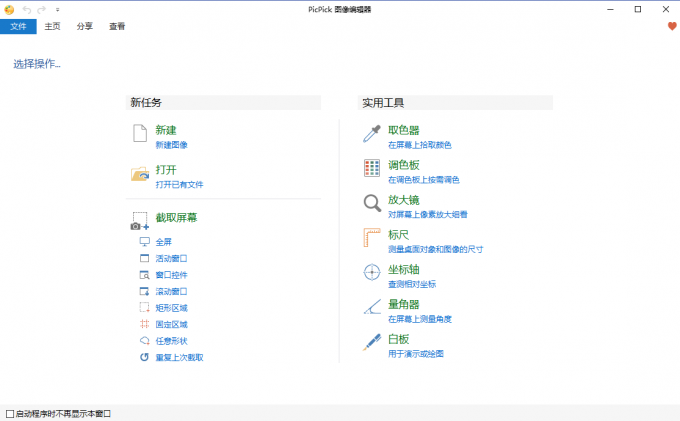
Task: Click 在调色板上按需调色 description text
Action: pos(424,179)
